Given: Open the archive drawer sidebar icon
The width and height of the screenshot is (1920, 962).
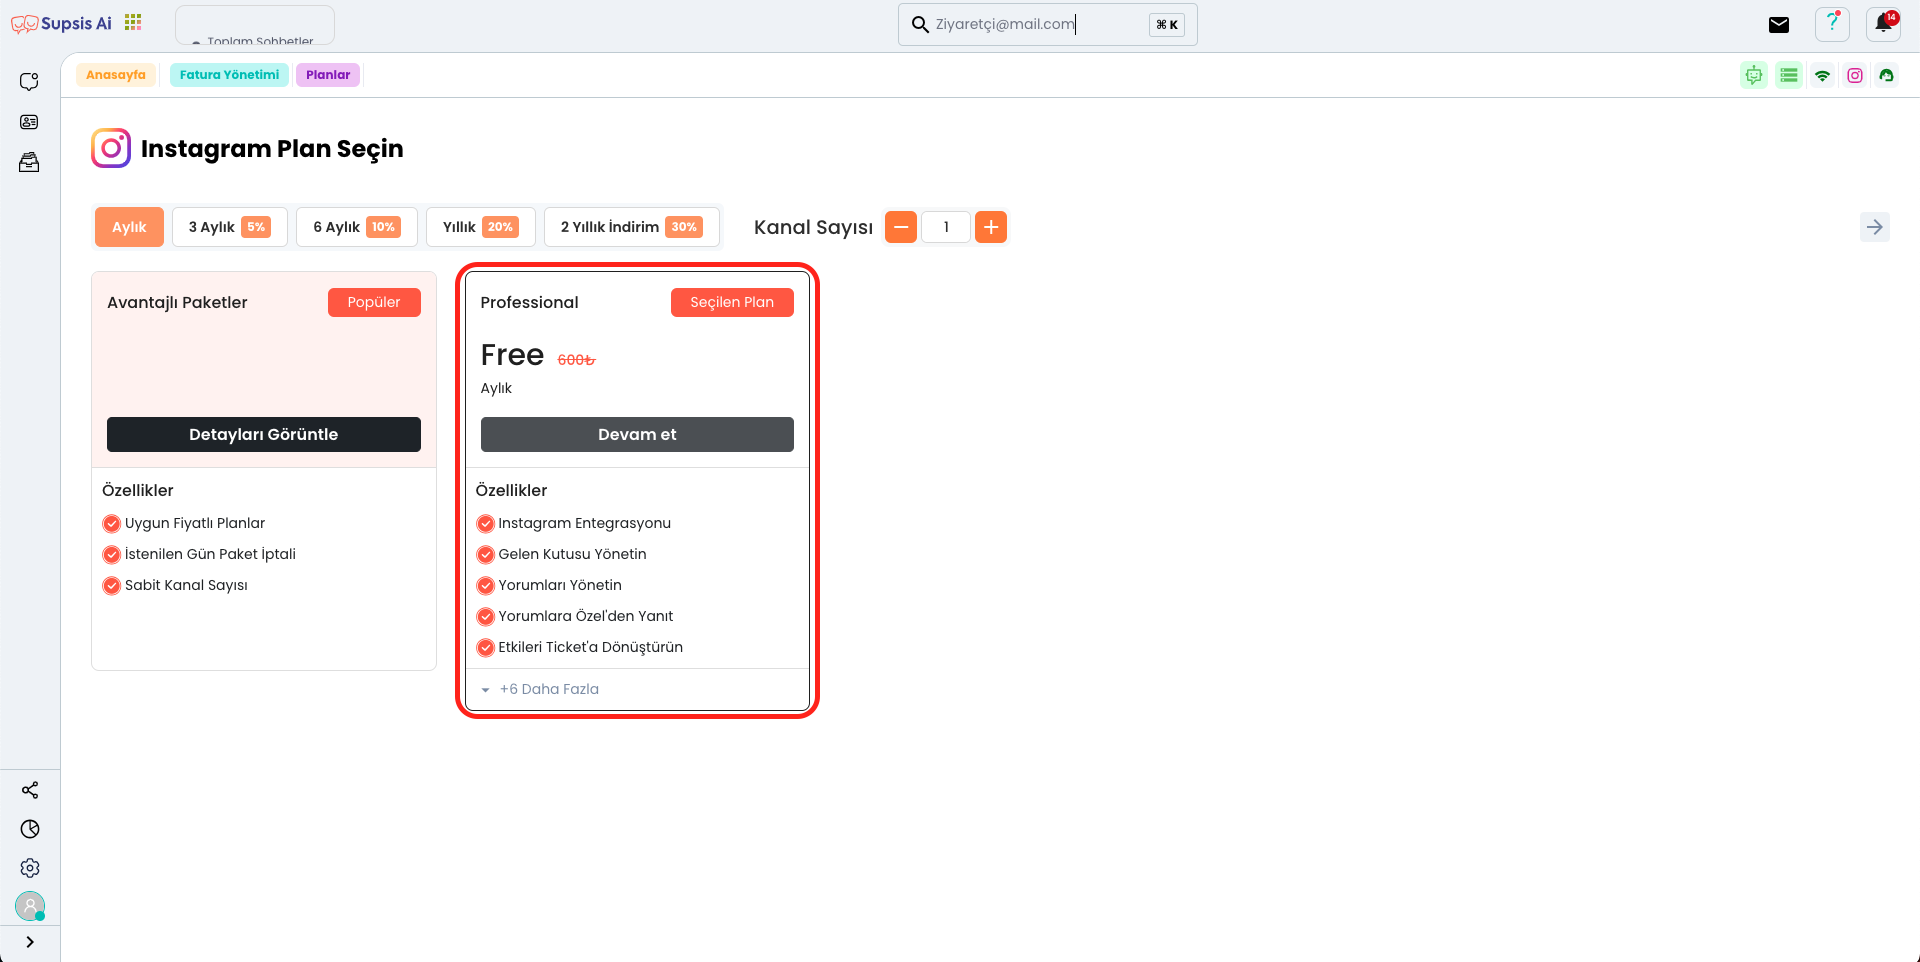Looking at the screenshot, I should tap(29, 162).
